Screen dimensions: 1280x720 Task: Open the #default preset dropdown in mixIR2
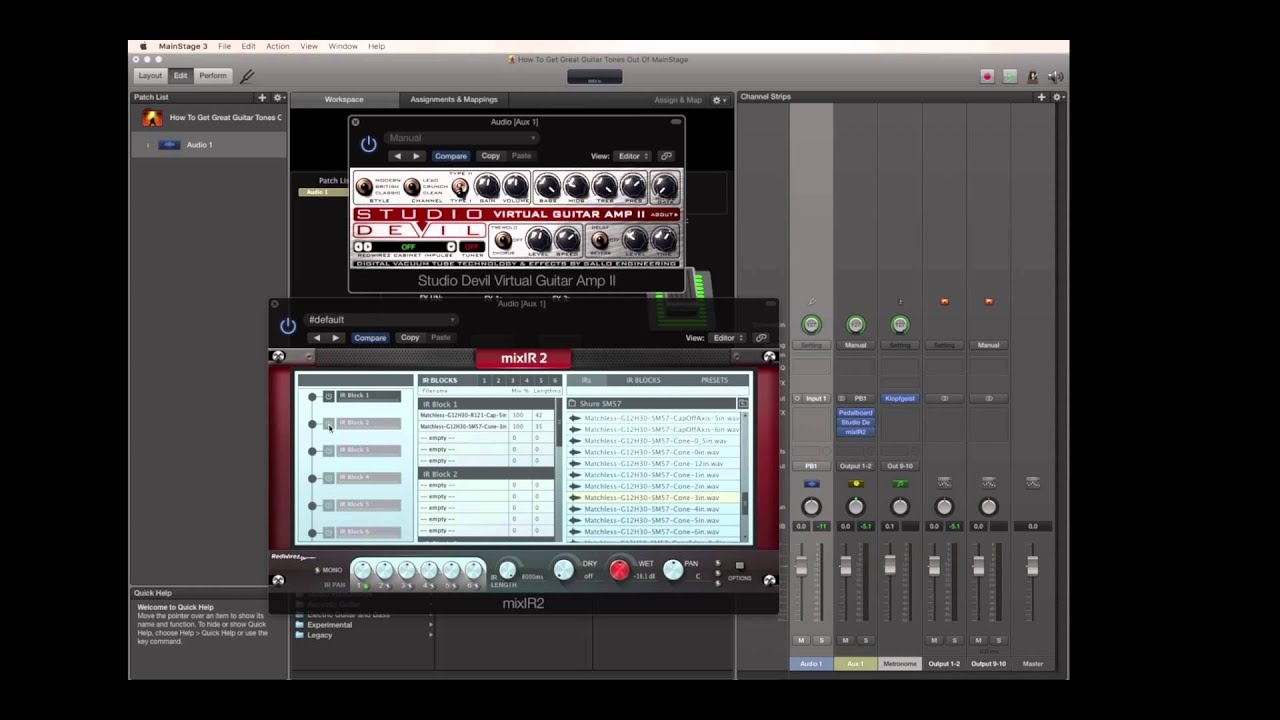point(381,320)
